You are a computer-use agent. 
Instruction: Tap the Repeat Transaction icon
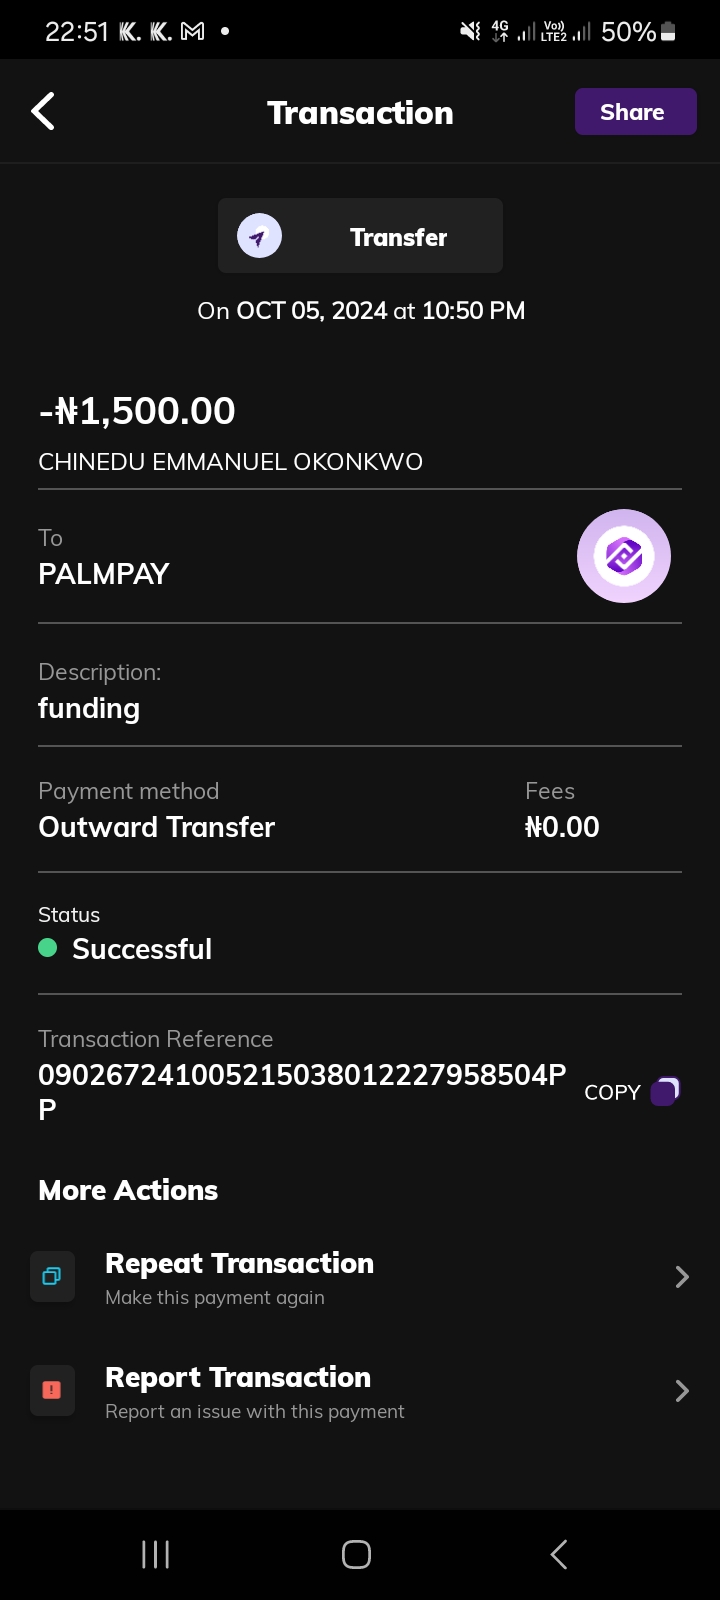pos(52,1277)
